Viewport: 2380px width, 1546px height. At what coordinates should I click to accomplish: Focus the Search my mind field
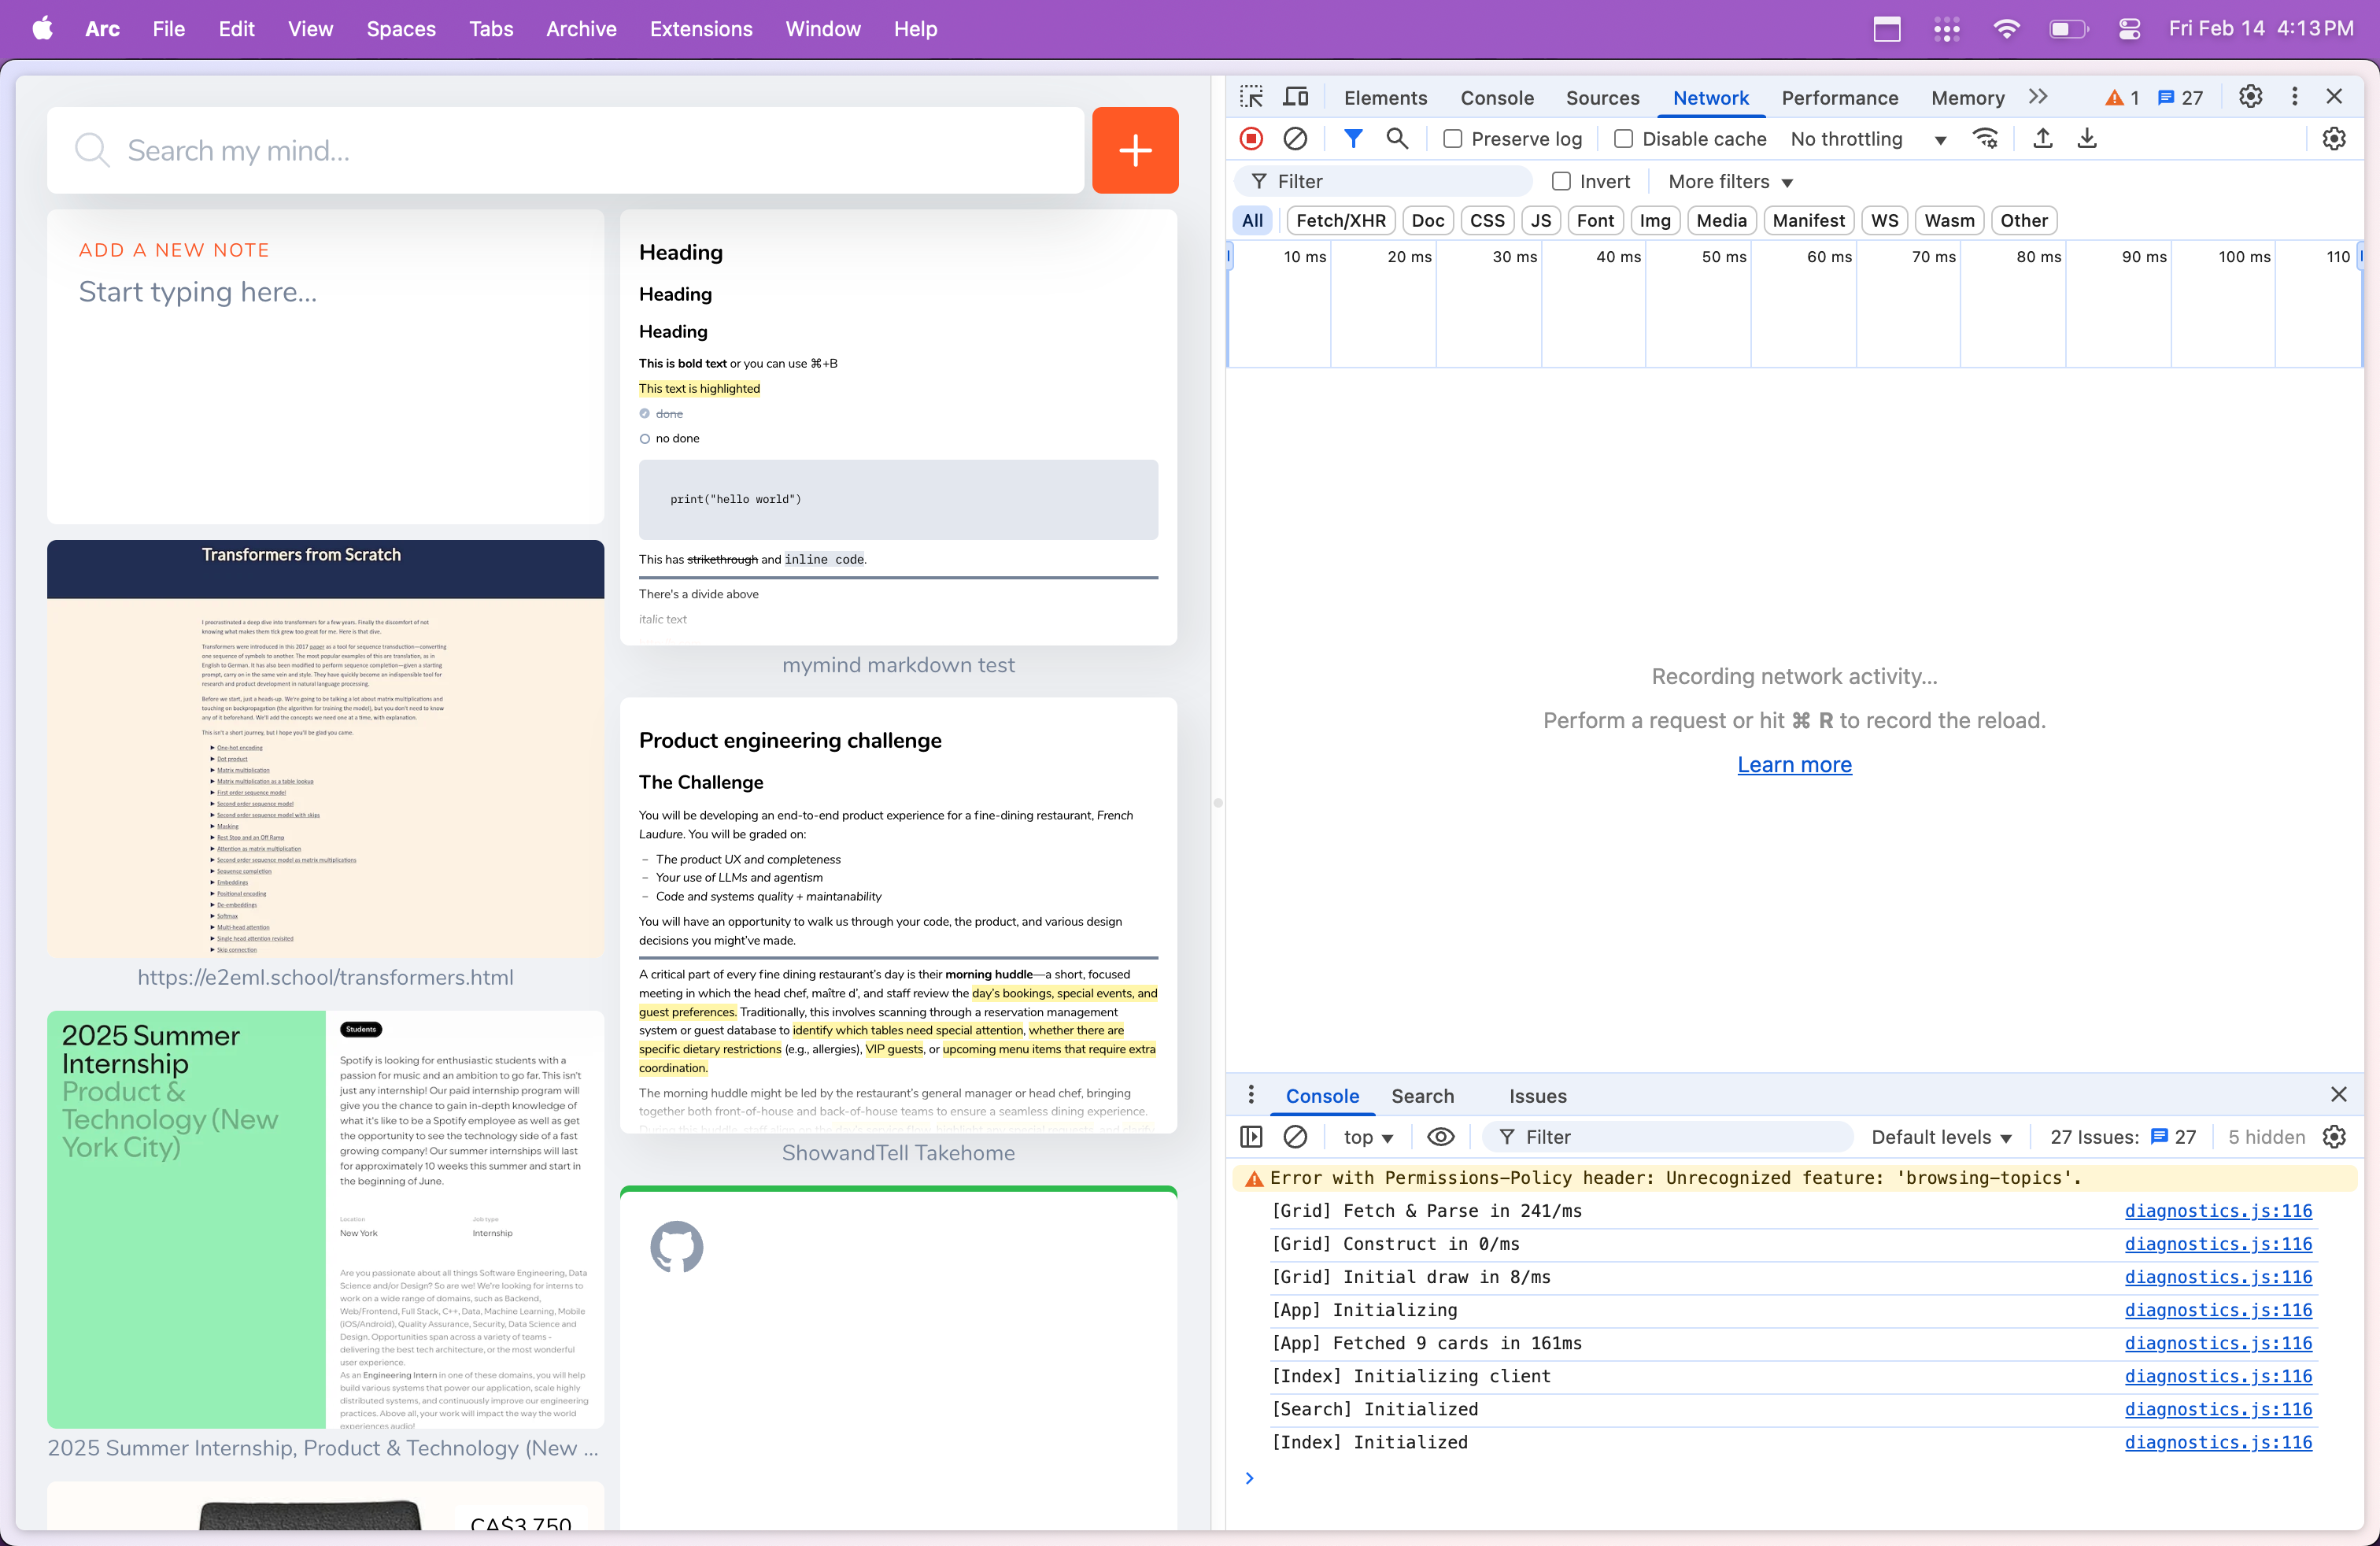565,150
